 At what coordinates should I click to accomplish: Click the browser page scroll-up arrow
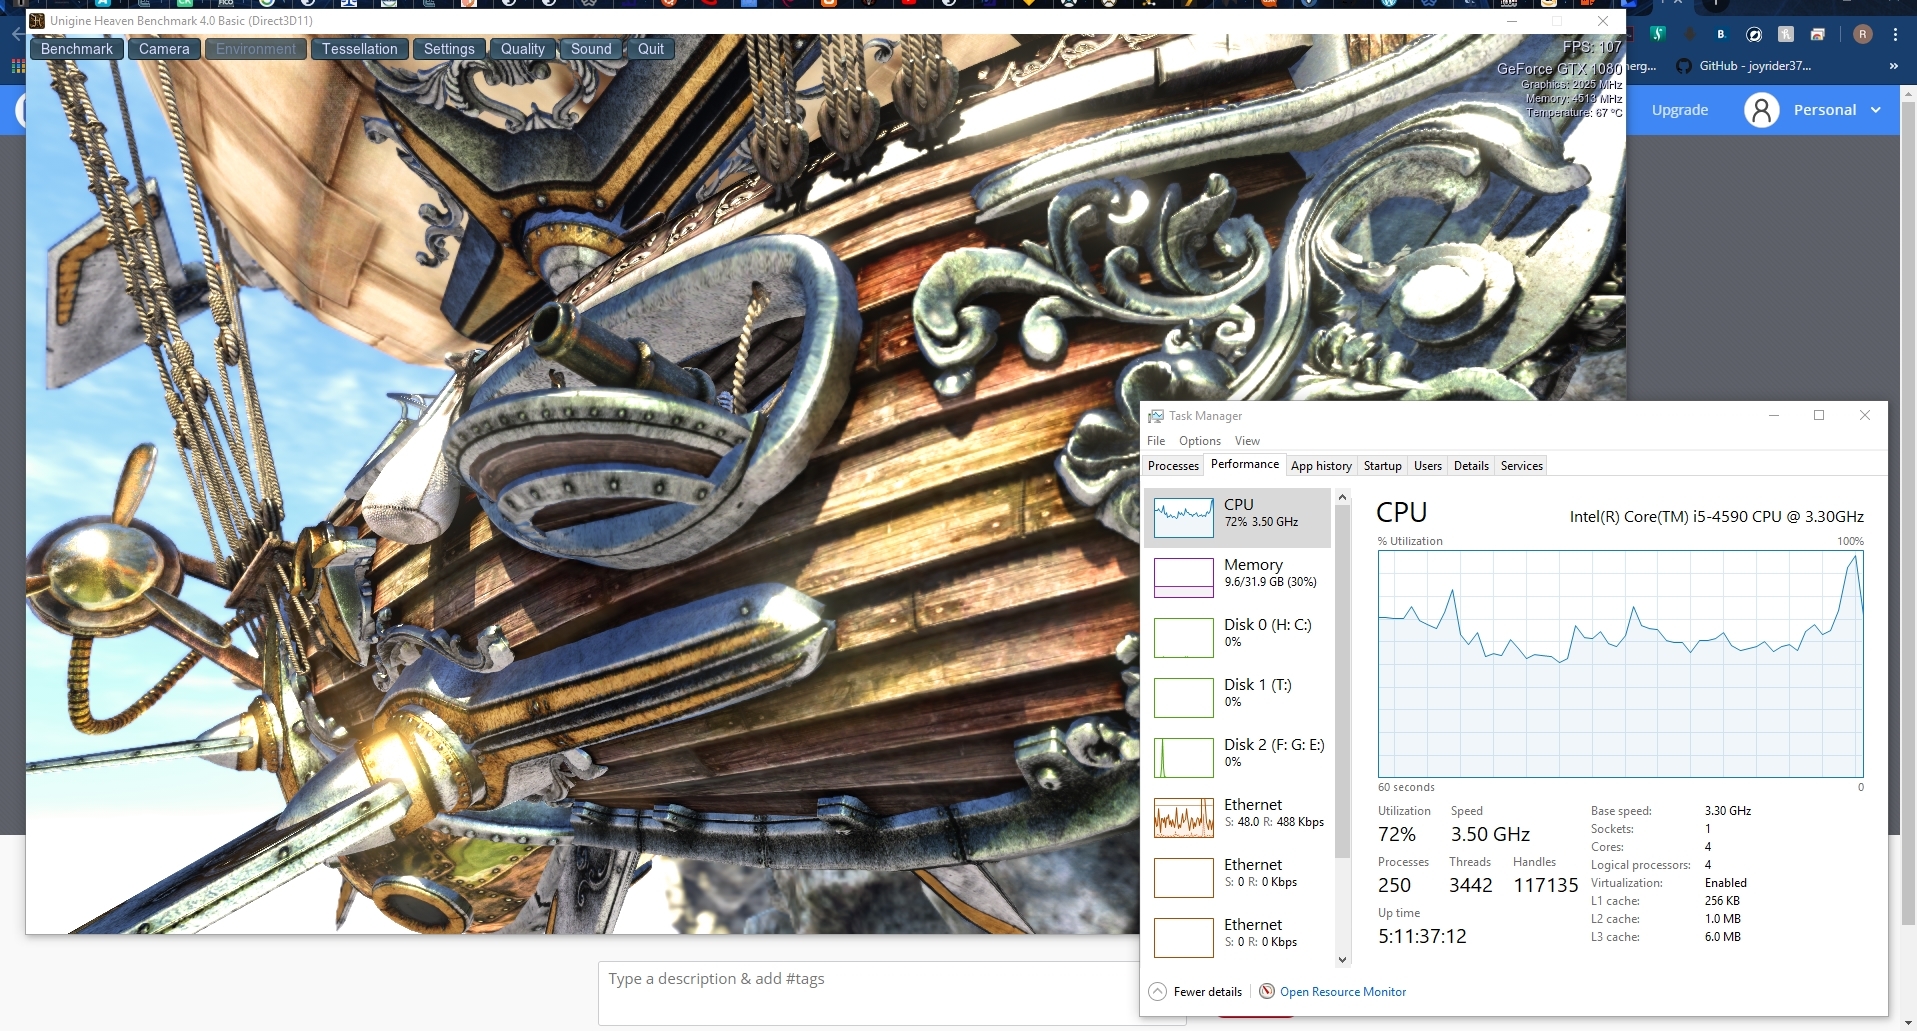click(x=1908, y=93)
